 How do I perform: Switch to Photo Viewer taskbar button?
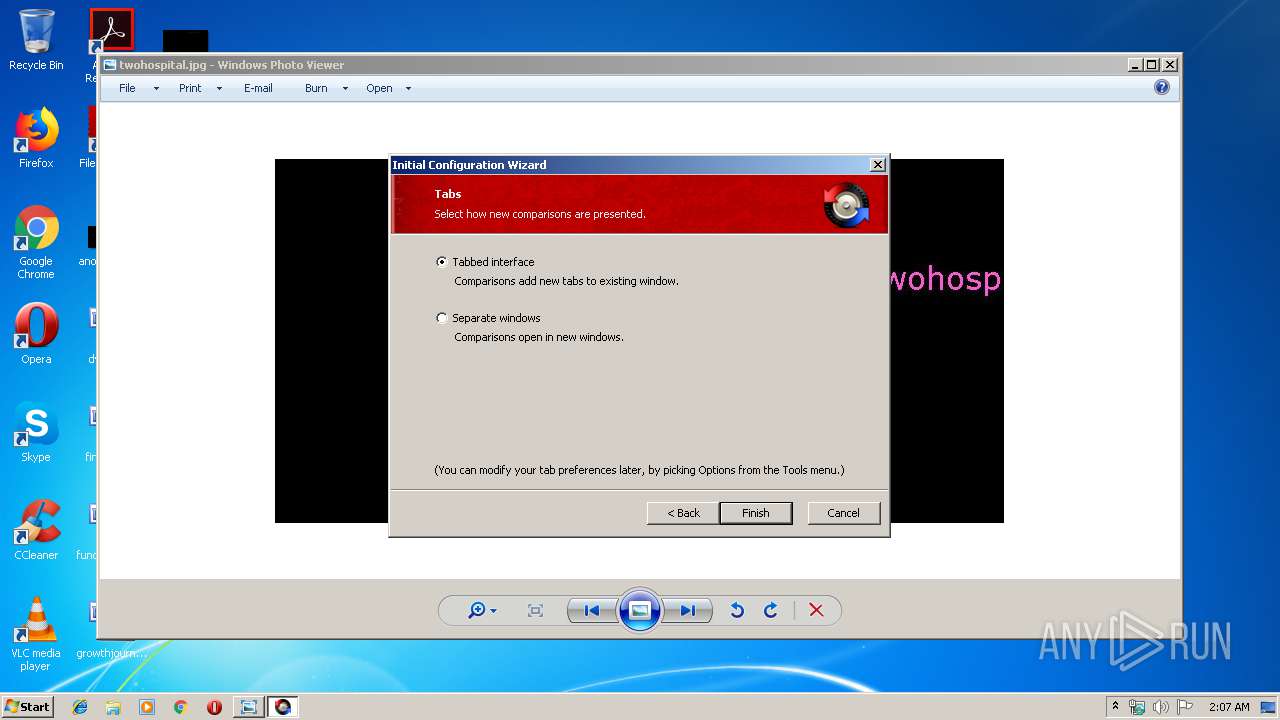pos(248,707)
